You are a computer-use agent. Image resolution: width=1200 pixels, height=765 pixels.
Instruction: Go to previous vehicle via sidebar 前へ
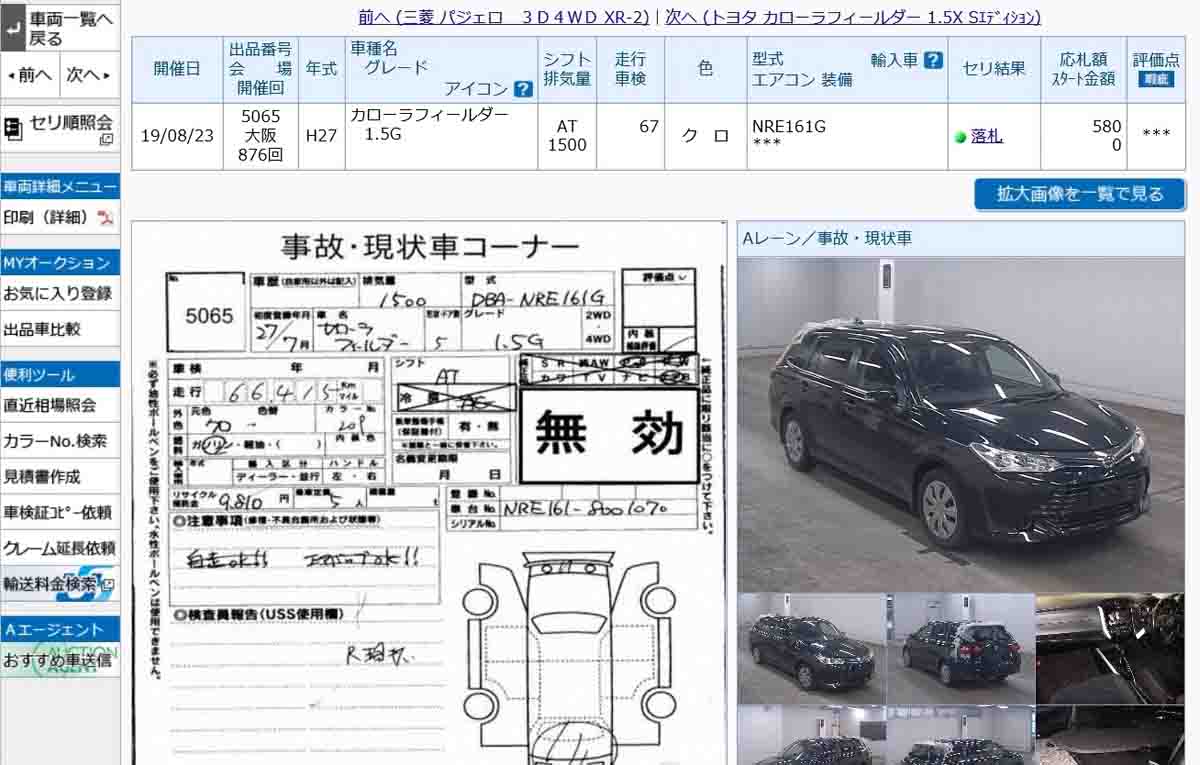29,75
